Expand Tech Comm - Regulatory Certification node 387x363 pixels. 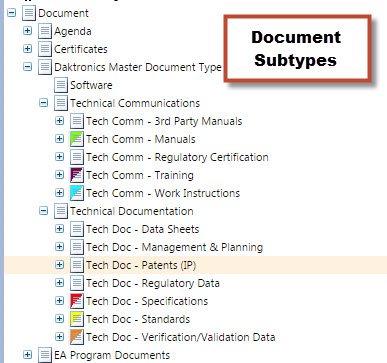[x=60, y=157]
